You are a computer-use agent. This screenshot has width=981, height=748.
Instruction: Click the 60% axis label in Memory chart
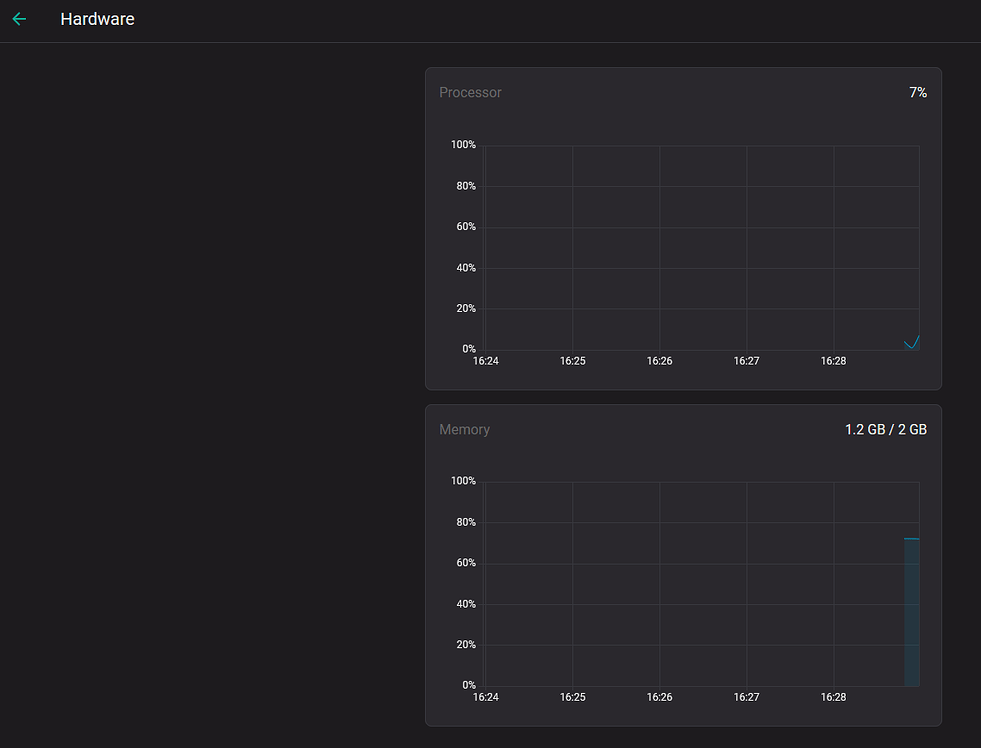(x=466, y=563)
